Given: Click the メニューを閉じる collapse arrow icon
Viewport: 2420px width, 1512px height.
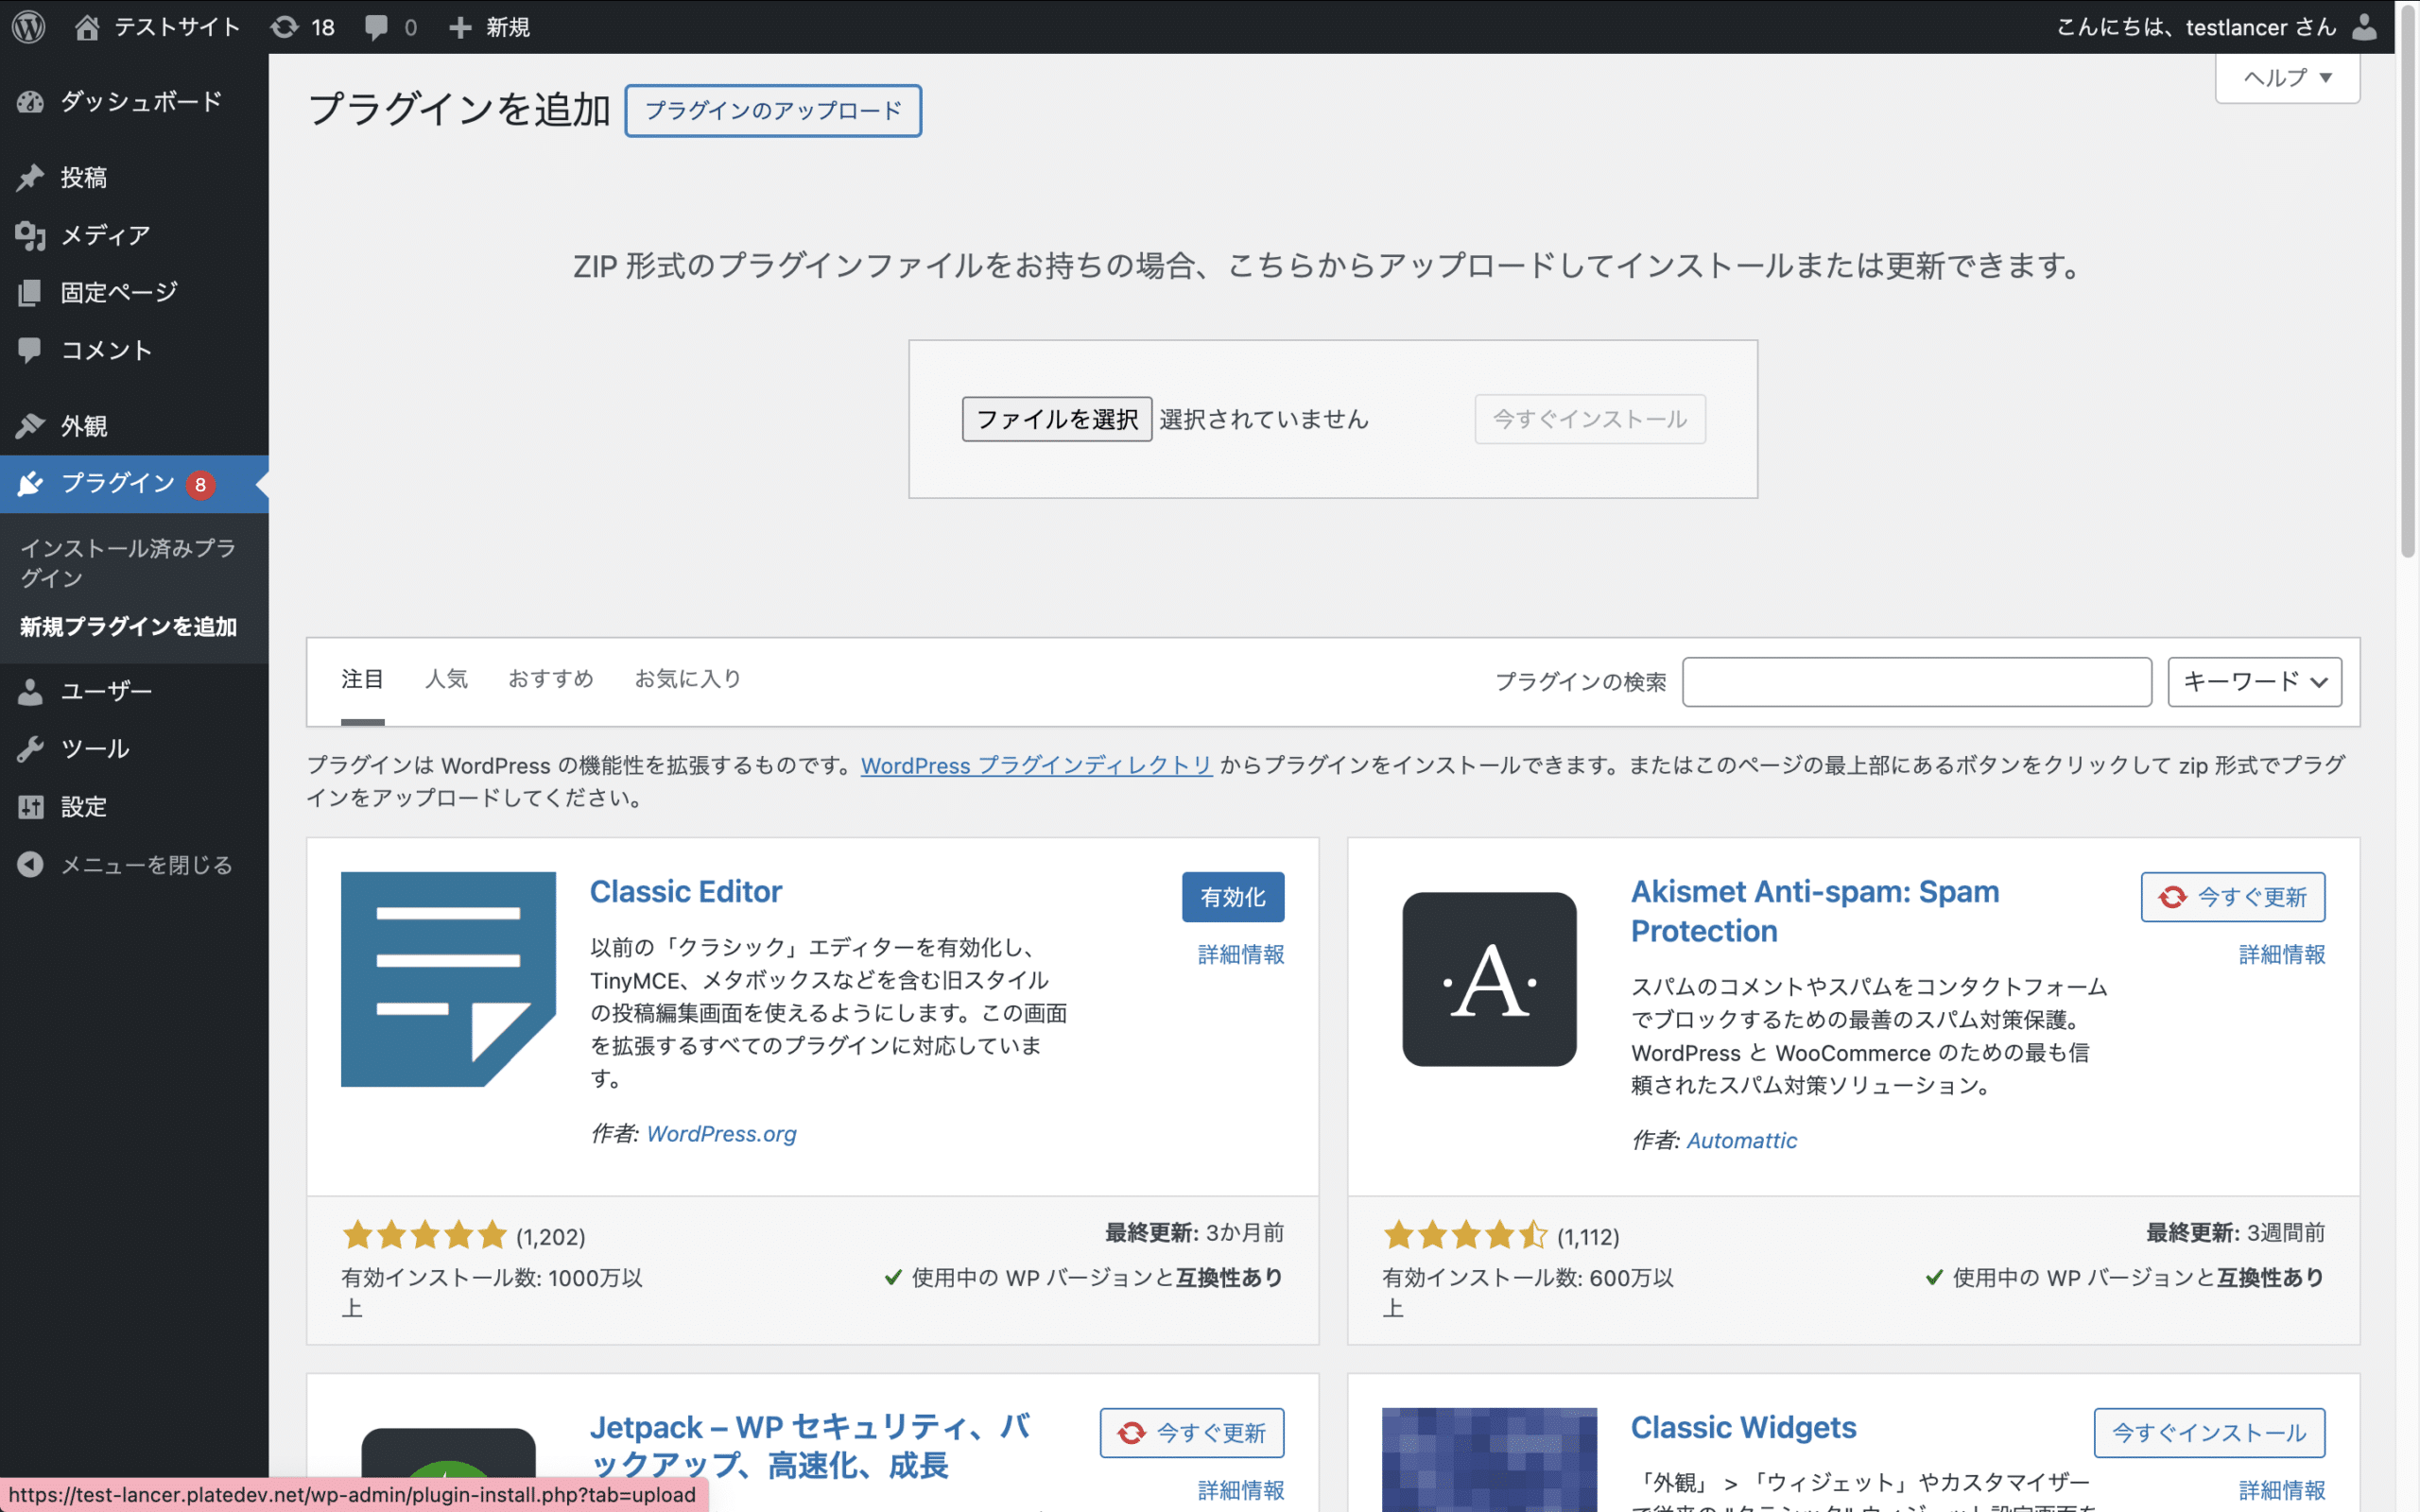Looking at the screenshot, I should pos(30,864).
